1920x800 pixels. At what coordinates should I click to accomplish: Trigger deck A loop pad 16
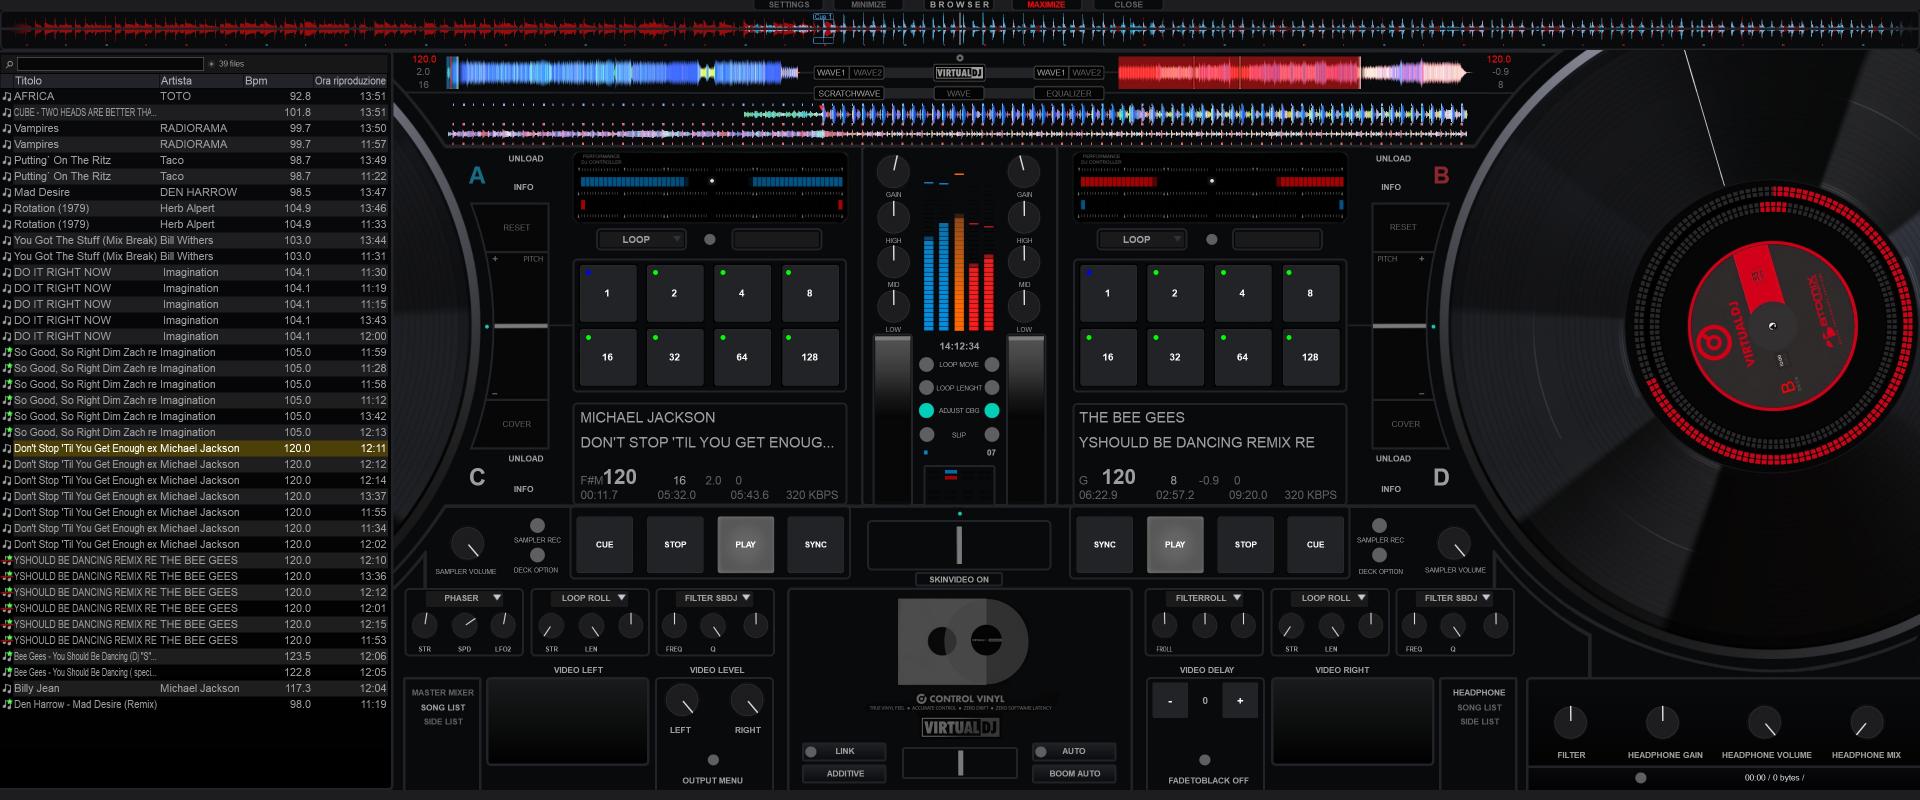click(x=607, y=357)
